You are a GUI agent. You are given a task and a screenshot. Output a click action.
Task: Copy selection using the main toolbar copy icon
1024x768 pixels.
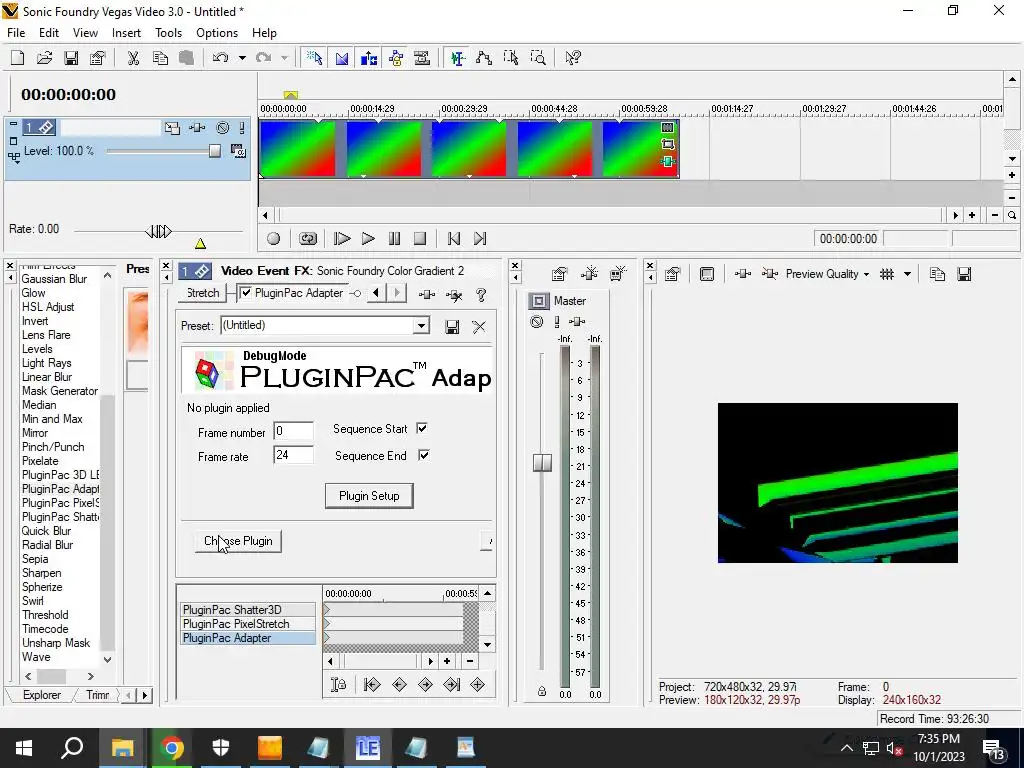tap(160, 58)
